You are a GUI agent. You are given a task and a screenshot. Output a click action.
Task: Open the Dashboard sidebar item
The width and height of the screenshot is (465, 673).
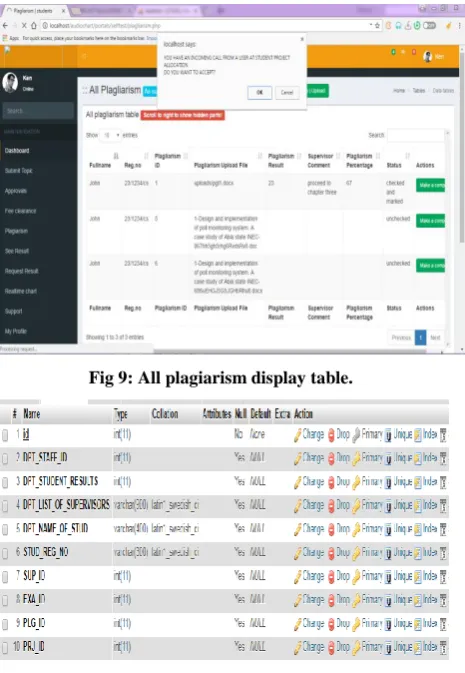tap(17, 151)
